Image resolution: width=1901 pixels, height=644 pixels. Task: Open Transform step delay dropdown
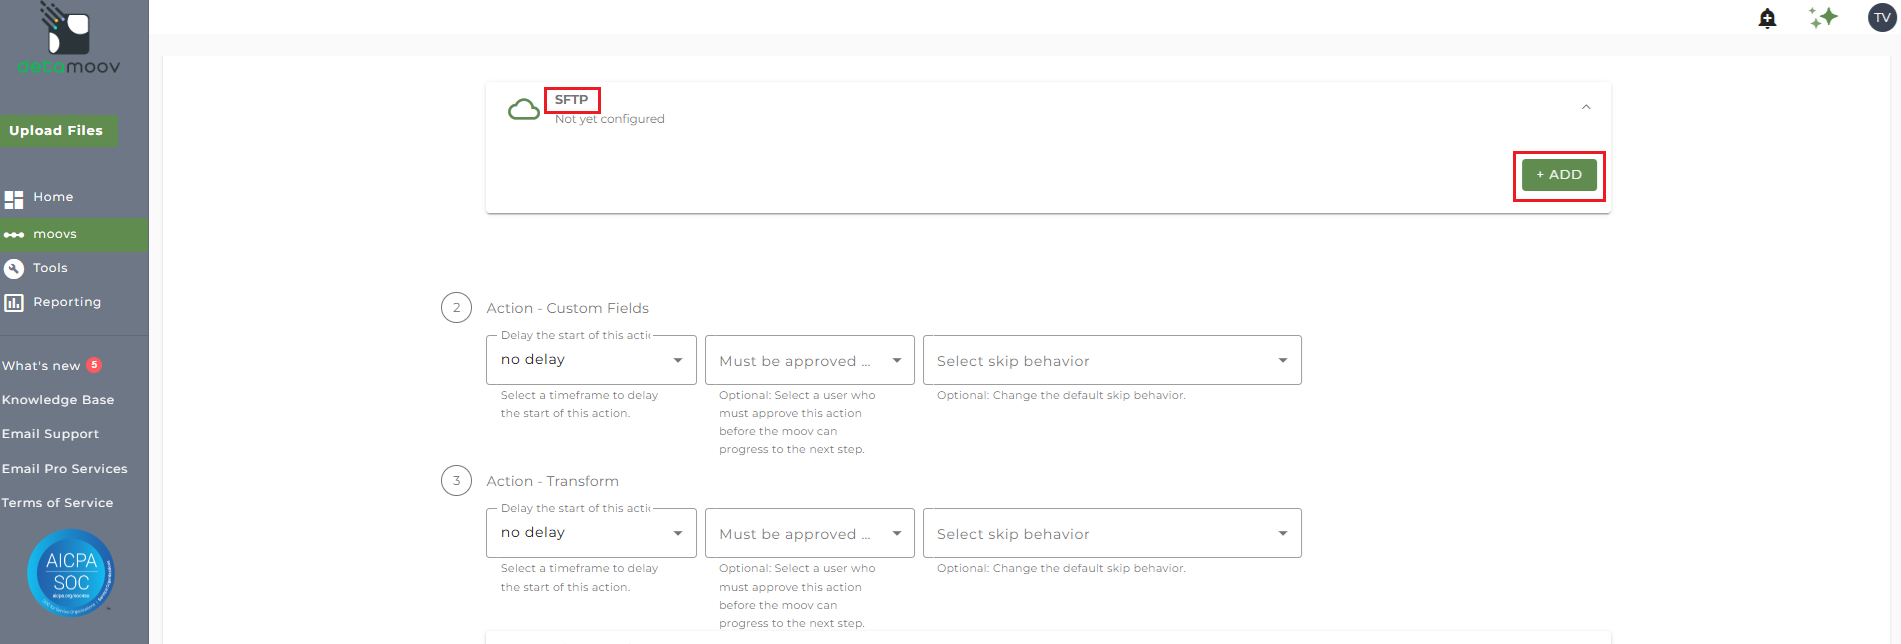(x=590, y=533)
